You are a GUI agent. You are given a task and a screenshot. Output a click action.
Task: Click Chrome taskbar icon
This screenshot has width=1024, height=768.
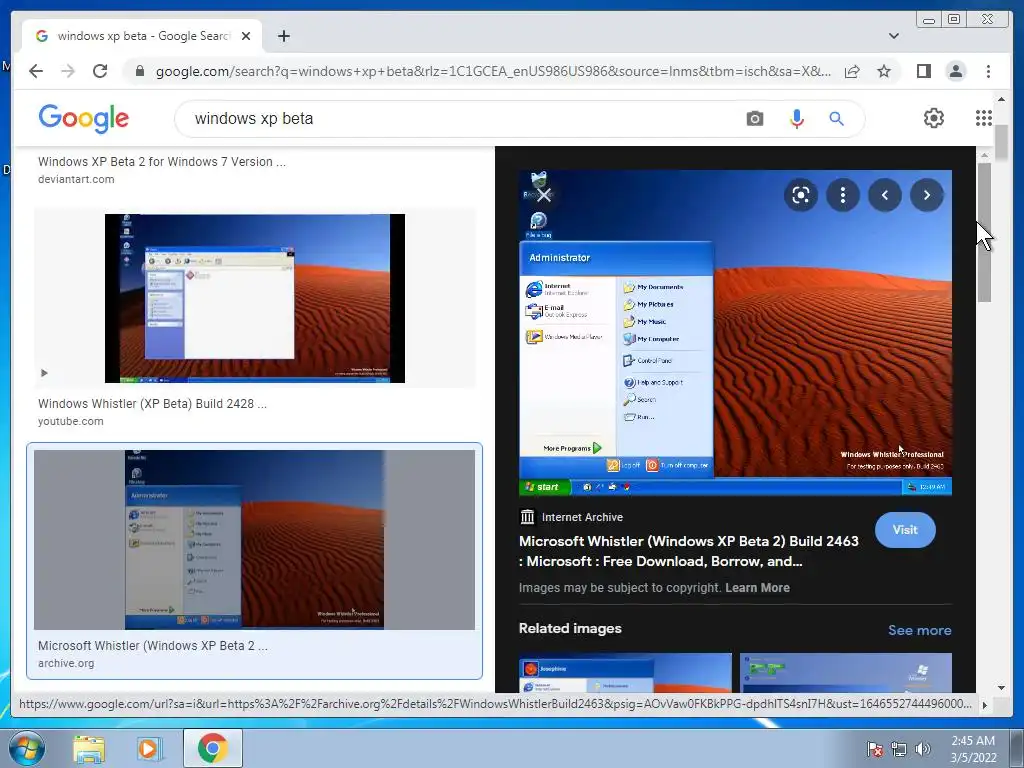pyautogui.click(x=212, y=748)
